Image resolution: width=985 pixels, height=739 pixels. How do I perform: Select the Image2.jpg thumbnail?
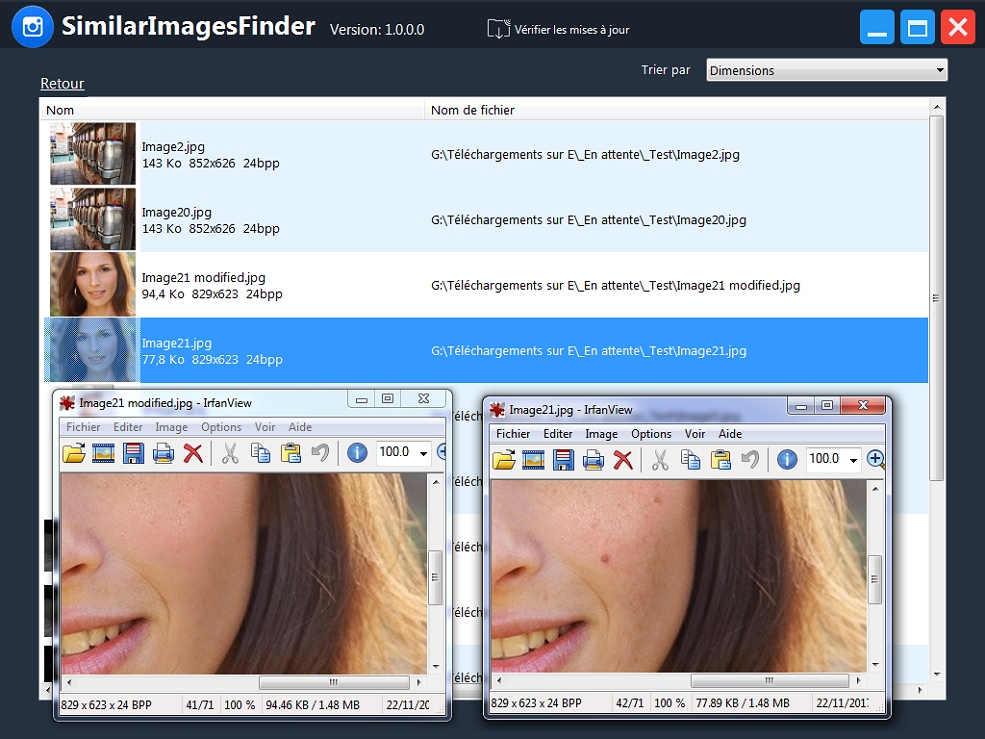93,153
